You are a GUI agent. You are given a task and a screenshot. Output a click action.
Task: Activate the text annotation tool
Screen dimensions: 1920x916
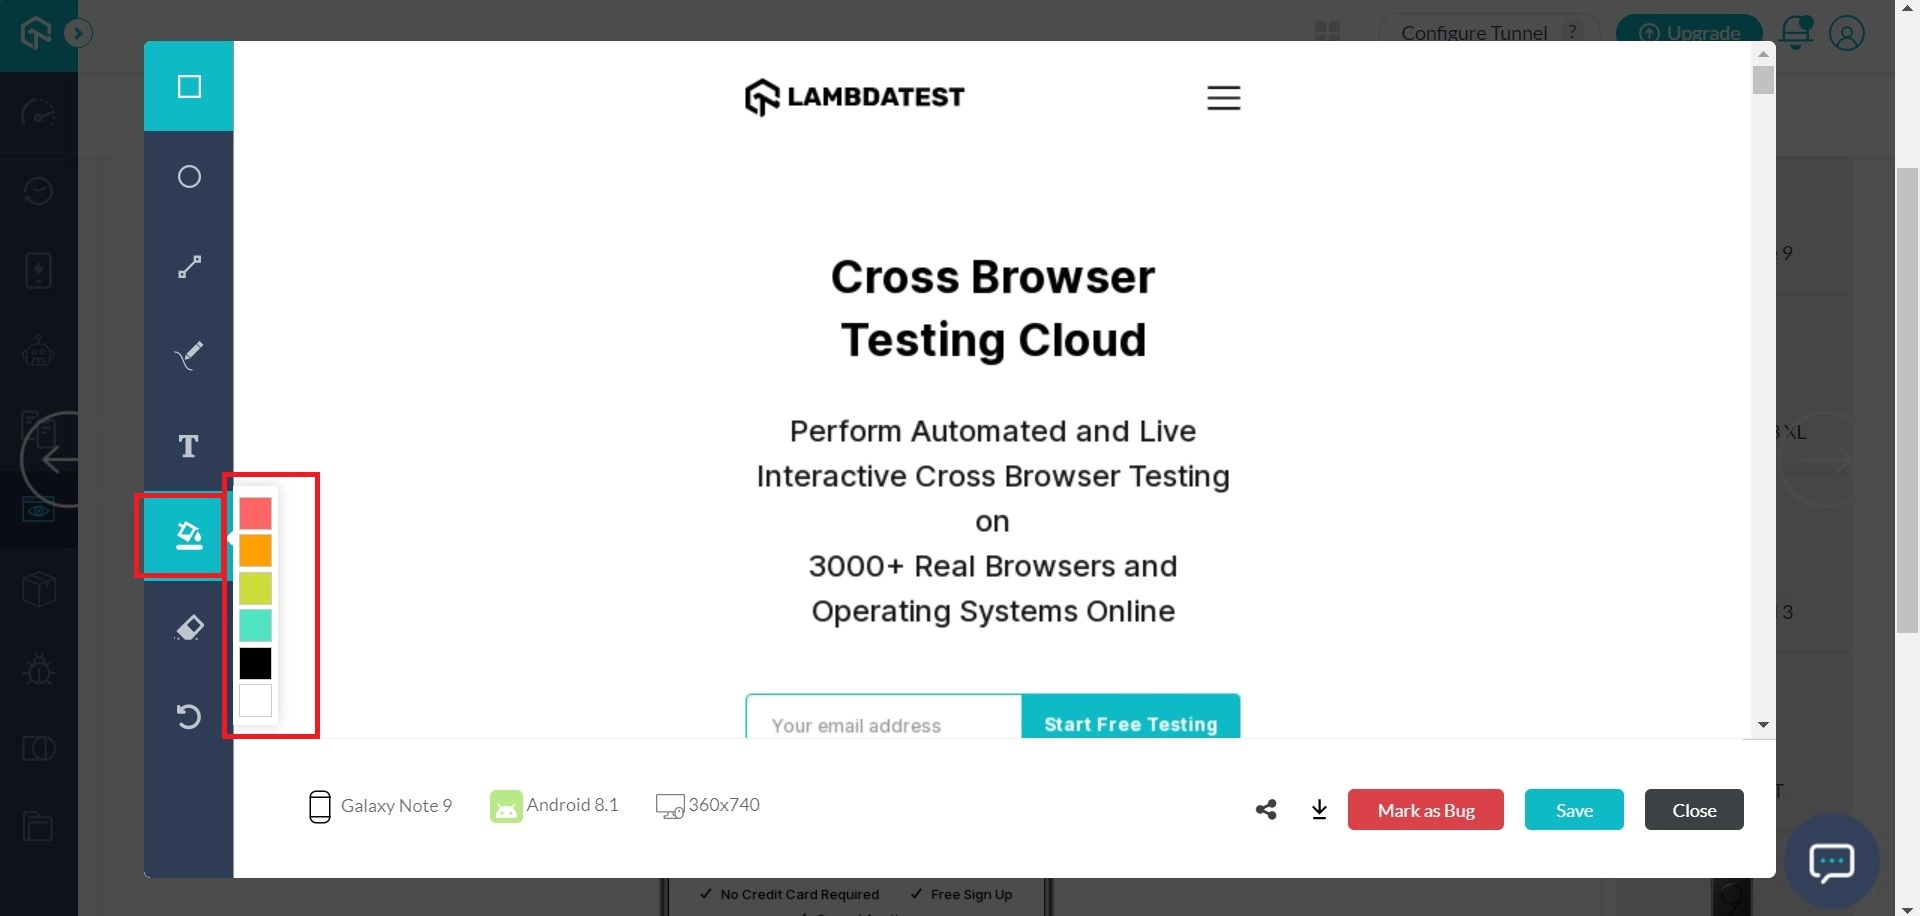[x=189, y=446]
